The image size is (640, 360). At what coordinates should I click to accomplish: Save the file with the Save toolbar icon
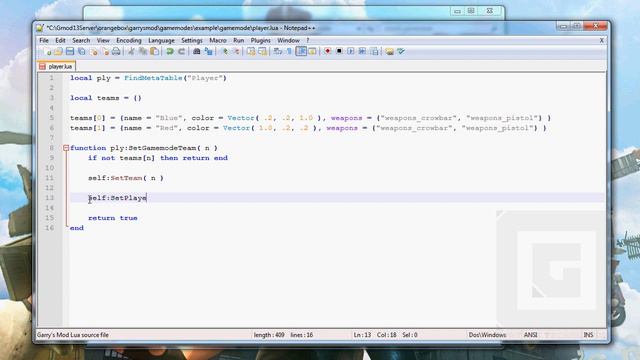(70, 51)
